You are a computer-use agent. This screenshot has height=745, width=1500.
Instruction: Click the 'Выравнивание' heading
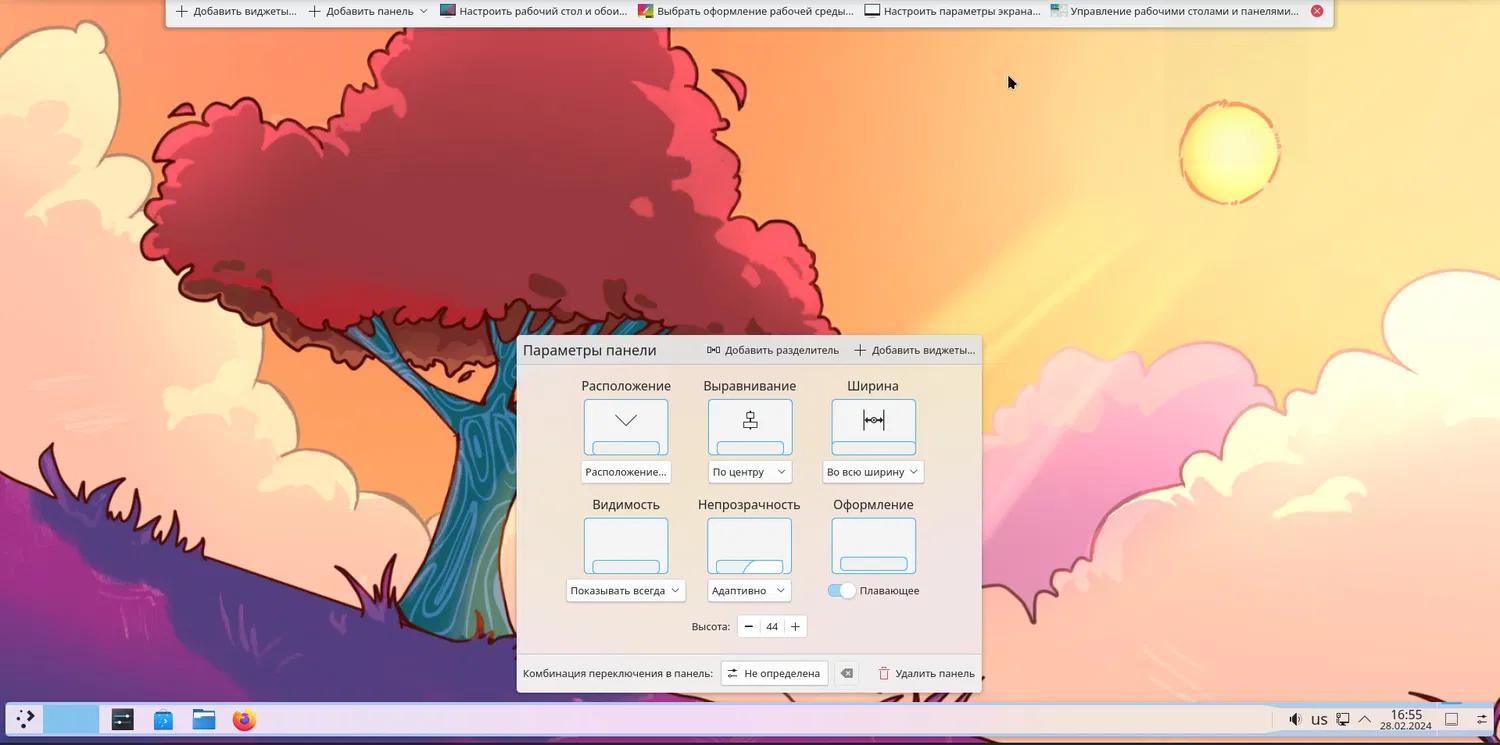click(x=750, y=386)
